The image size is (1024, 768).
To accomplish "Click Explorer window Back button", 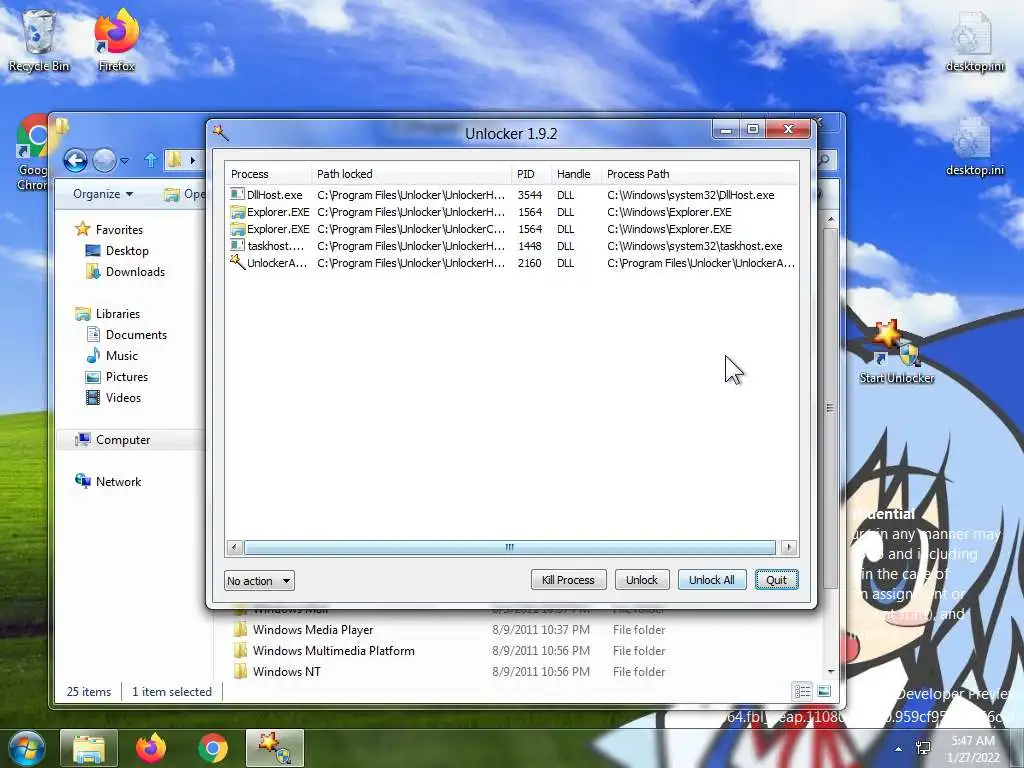I will click(x=75, y=160).
